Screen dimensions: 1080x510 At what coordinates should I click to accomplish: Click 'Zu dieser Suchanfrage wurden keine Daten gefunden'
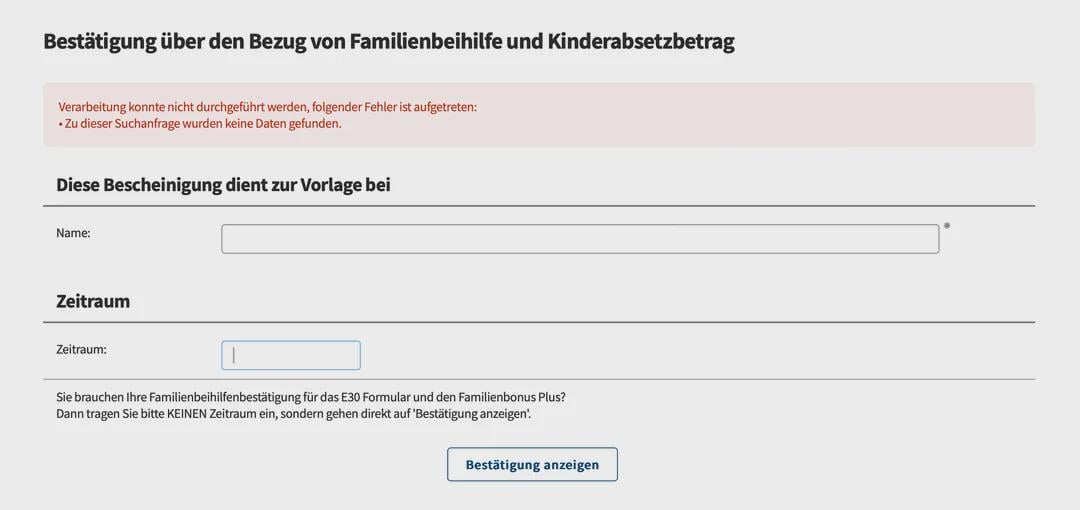(x=203, y=124)
